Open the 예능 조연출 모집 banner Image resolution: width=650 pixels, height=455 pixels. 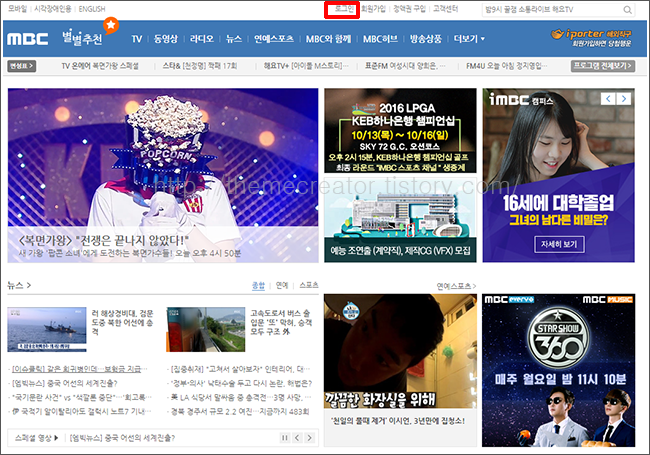(400, 220)
